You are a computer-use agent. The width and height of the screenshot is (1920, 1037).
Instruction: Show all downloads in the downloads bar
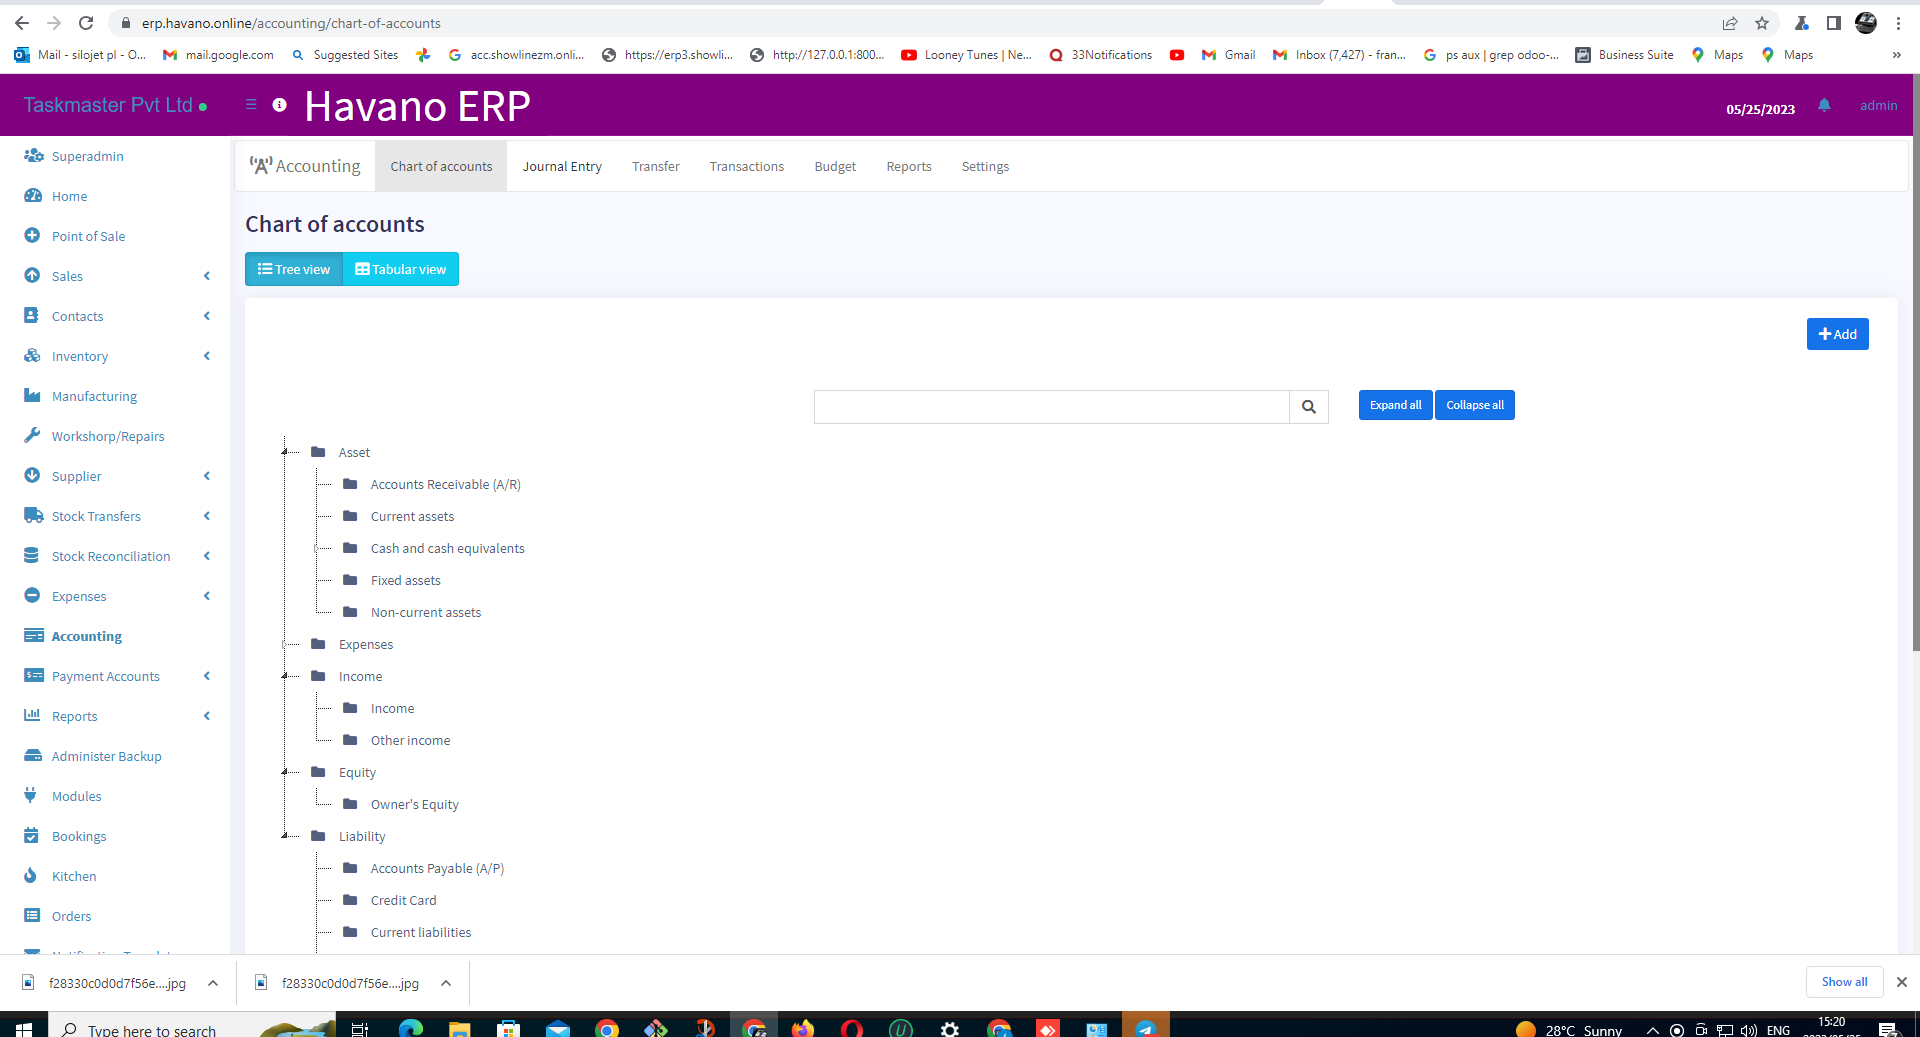coord(1844,982)
